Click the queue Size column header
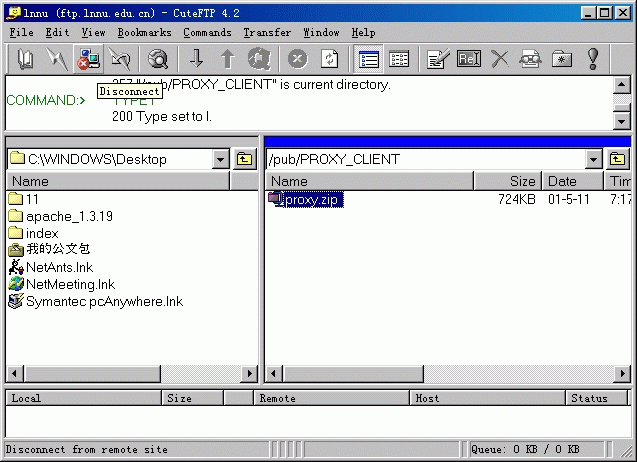 coord(193,398)
